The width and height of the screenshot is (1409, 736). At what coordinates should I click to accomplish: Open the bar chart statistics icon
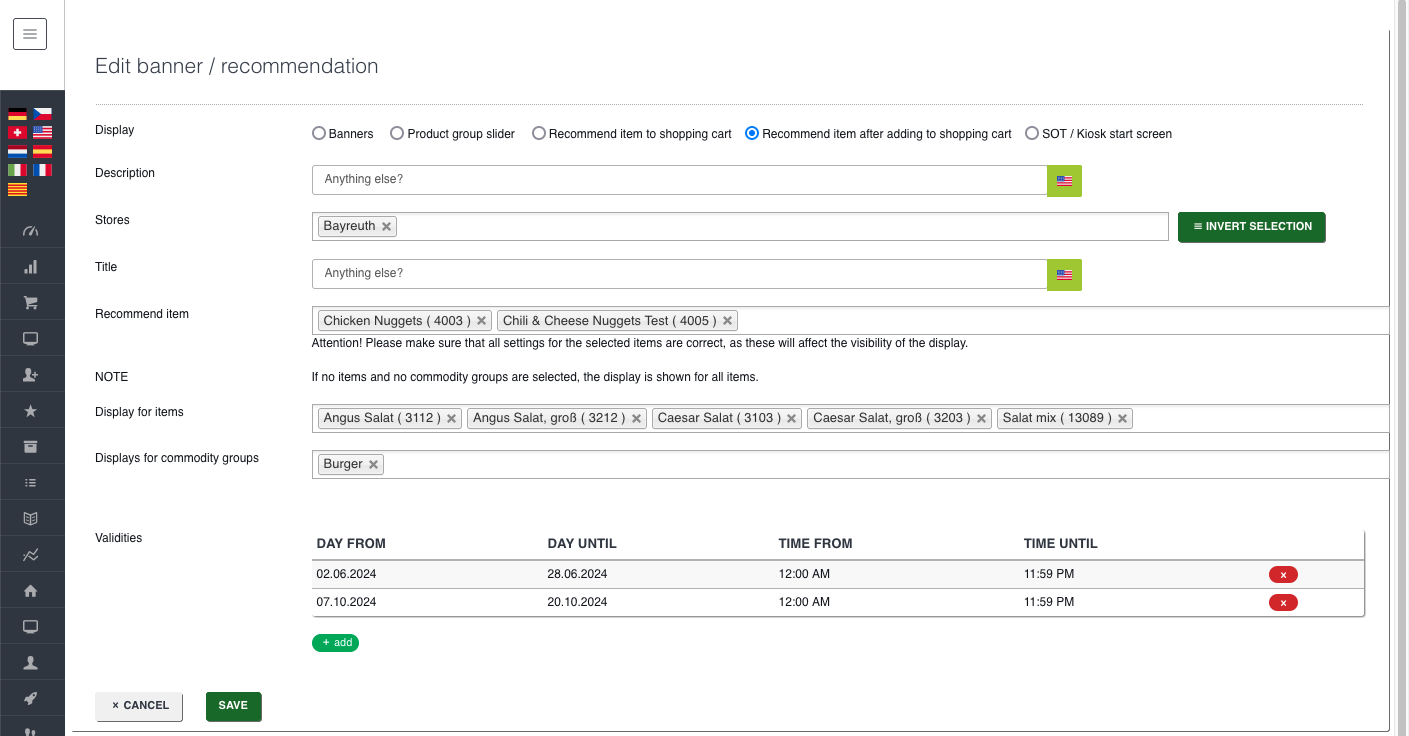[x=31, y=267]
